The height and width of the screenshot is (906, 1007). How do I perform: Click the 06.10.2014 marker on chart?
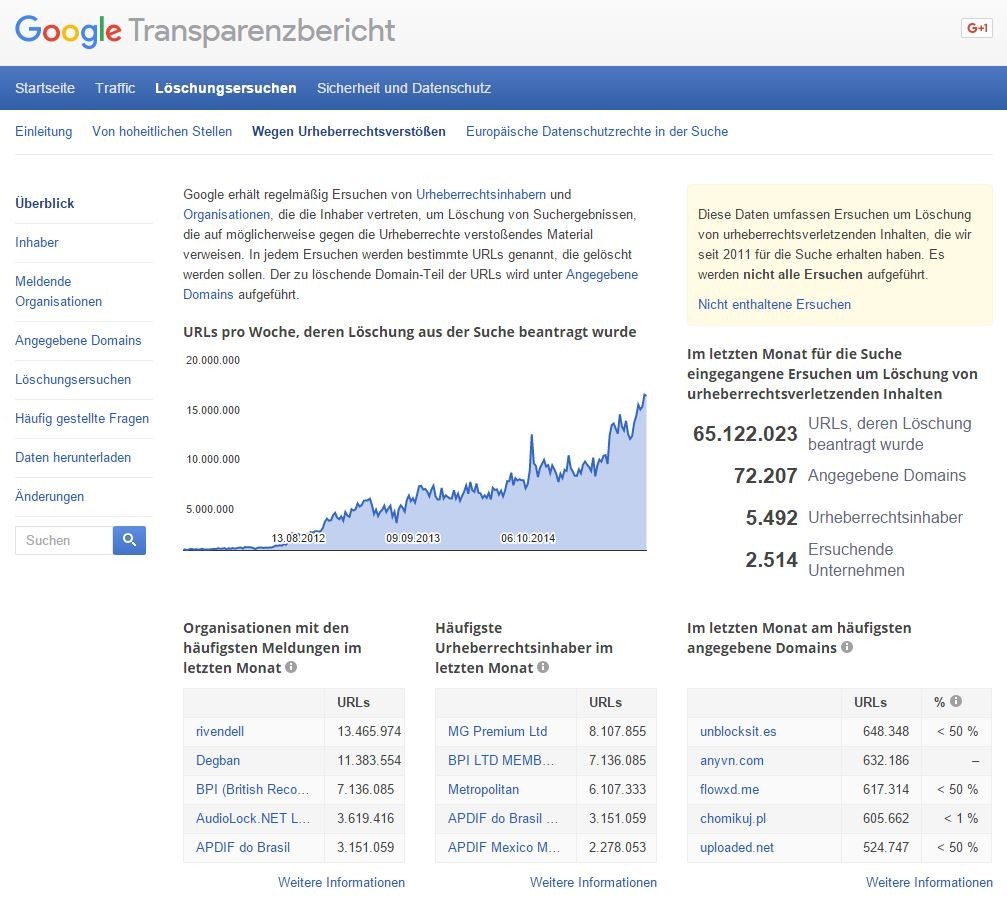tap(527, 538)
